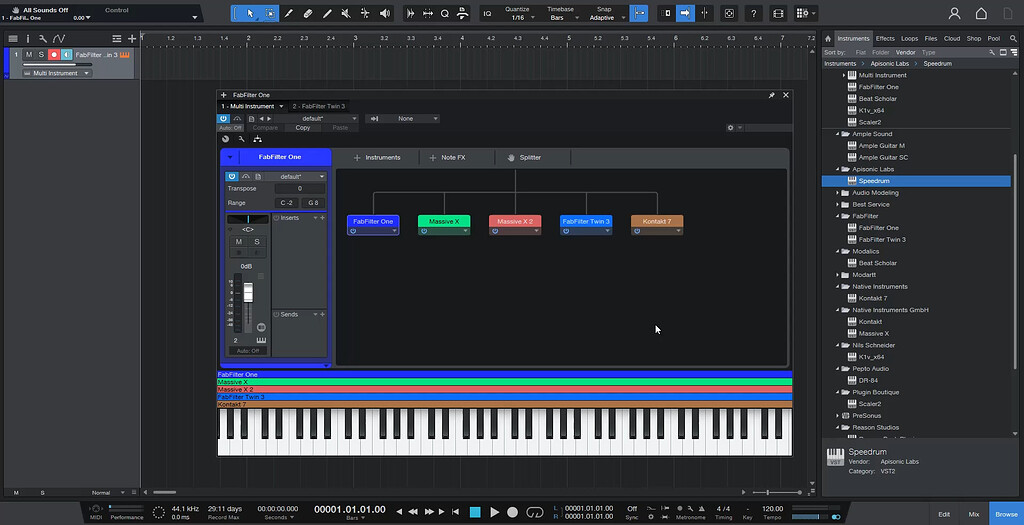Open the Snap Adaptive dropdown
1024x525 pixels.
coord(605,18)
